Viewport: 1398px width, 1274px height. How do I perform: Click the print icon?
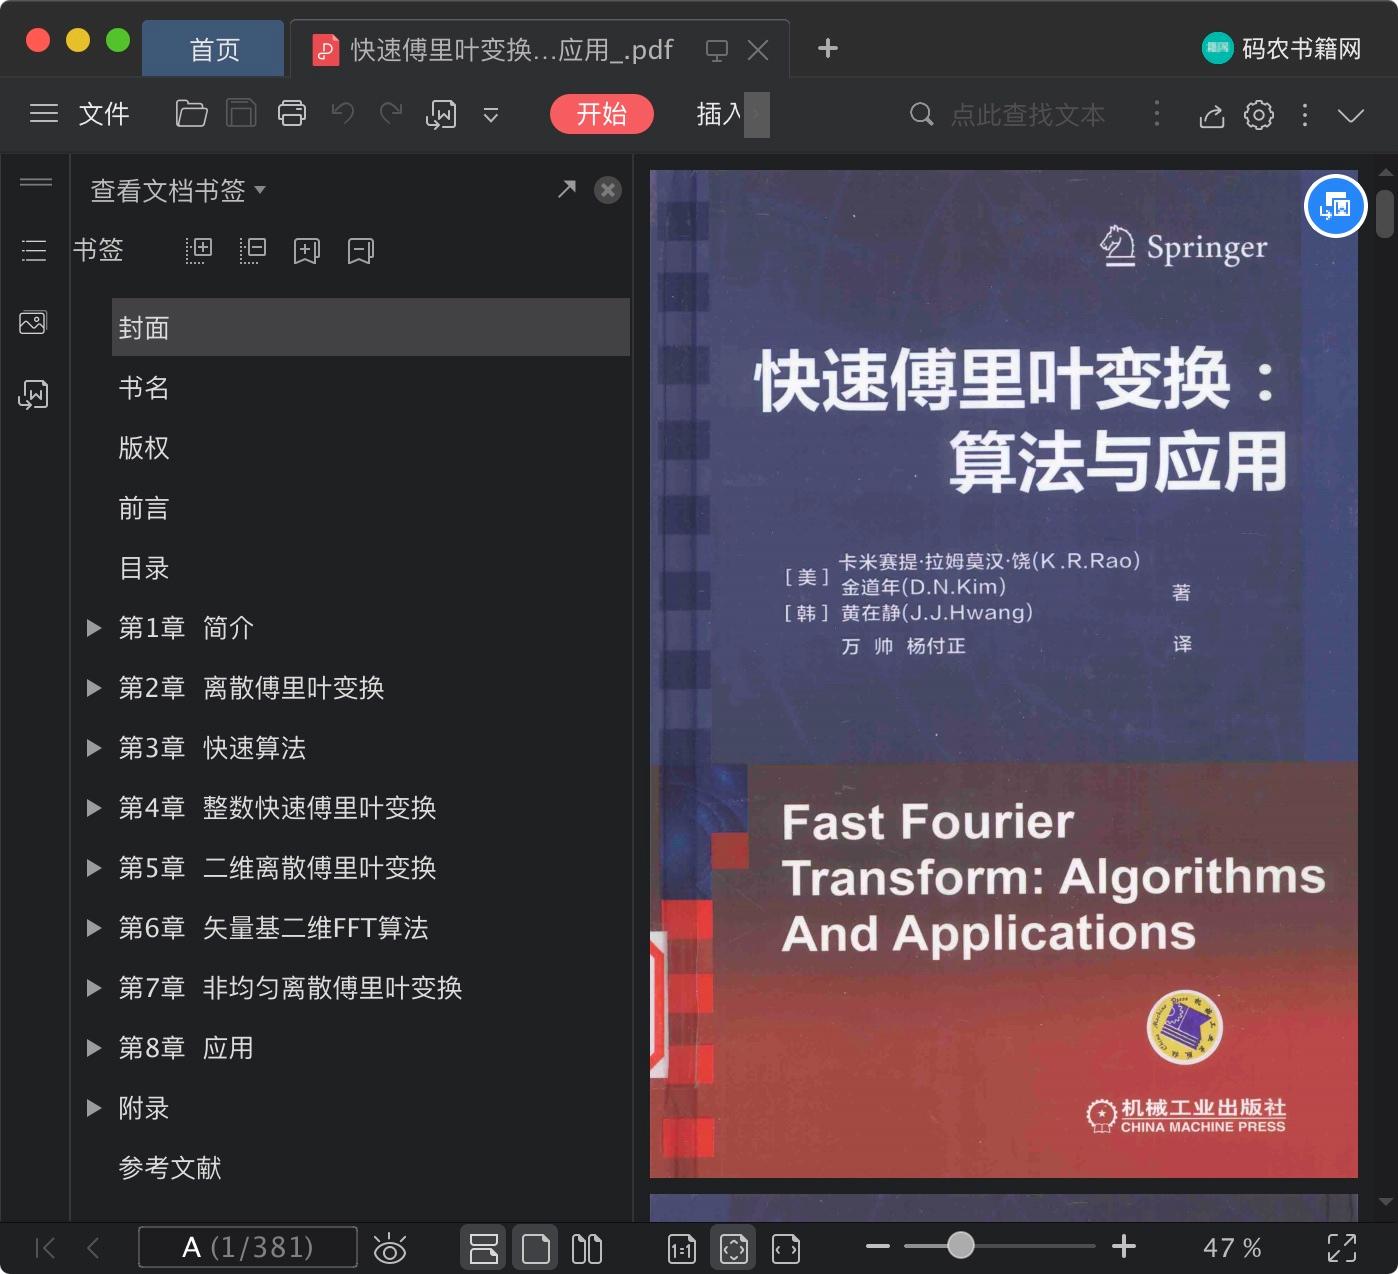292,114
